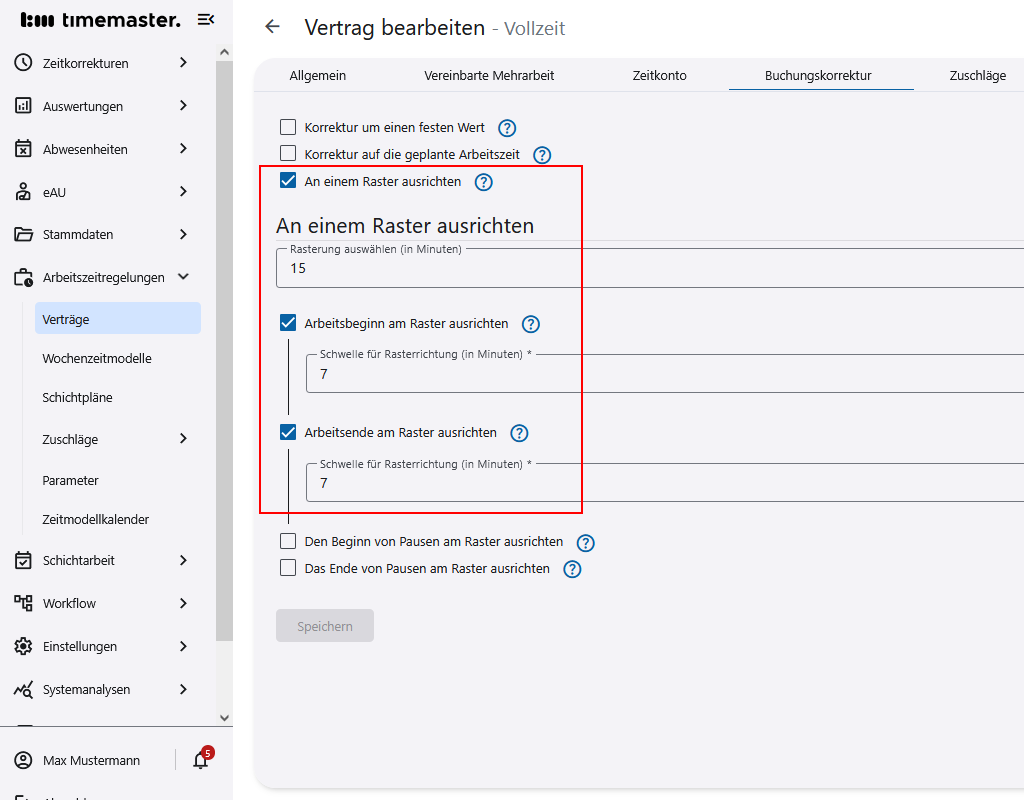Click help icon next to Arbeitsbeginn am Raster ausrichten
The width and height of the screenshot is (1024, 800).
(x=531, y=324)
